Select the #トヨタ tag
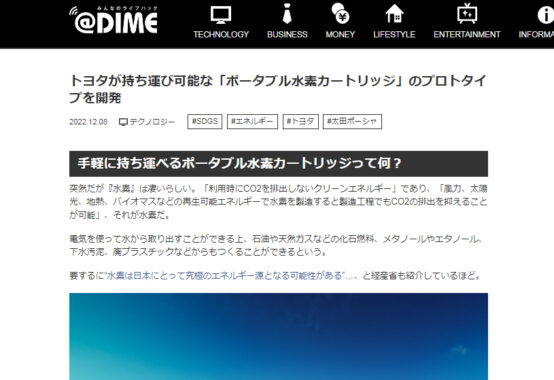 click(300, 121)
